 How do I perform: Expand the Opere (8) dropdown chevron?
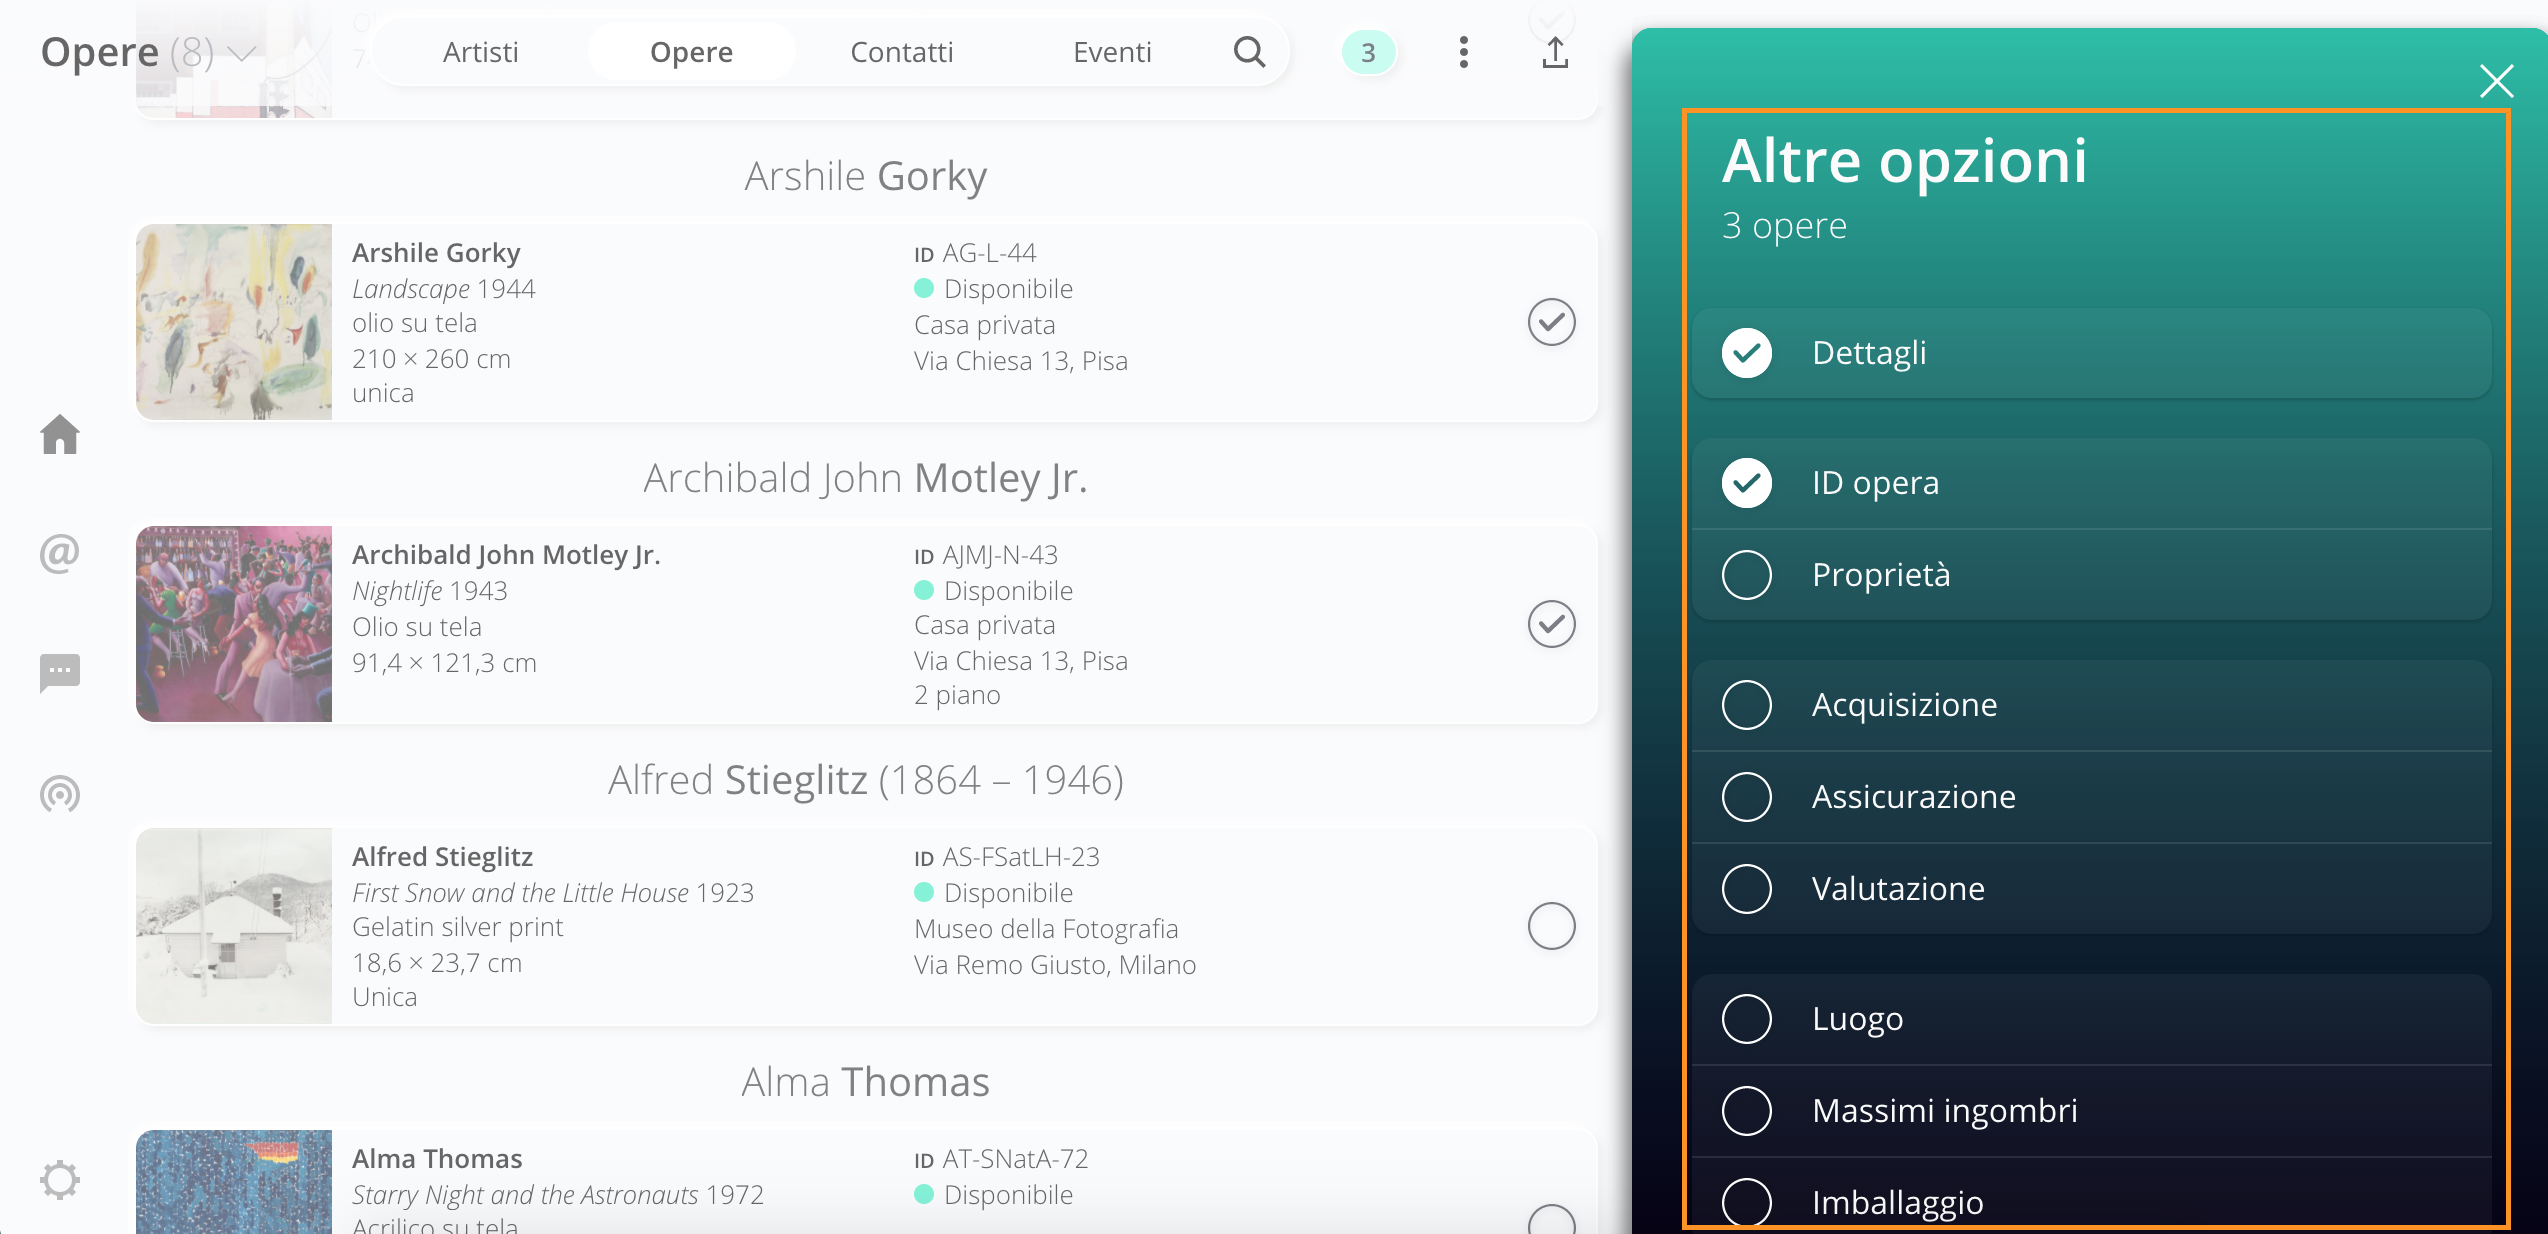point(242,52)
